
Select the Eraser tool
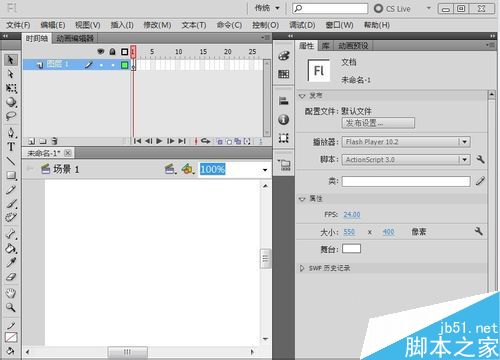click(x=11, y=277)
